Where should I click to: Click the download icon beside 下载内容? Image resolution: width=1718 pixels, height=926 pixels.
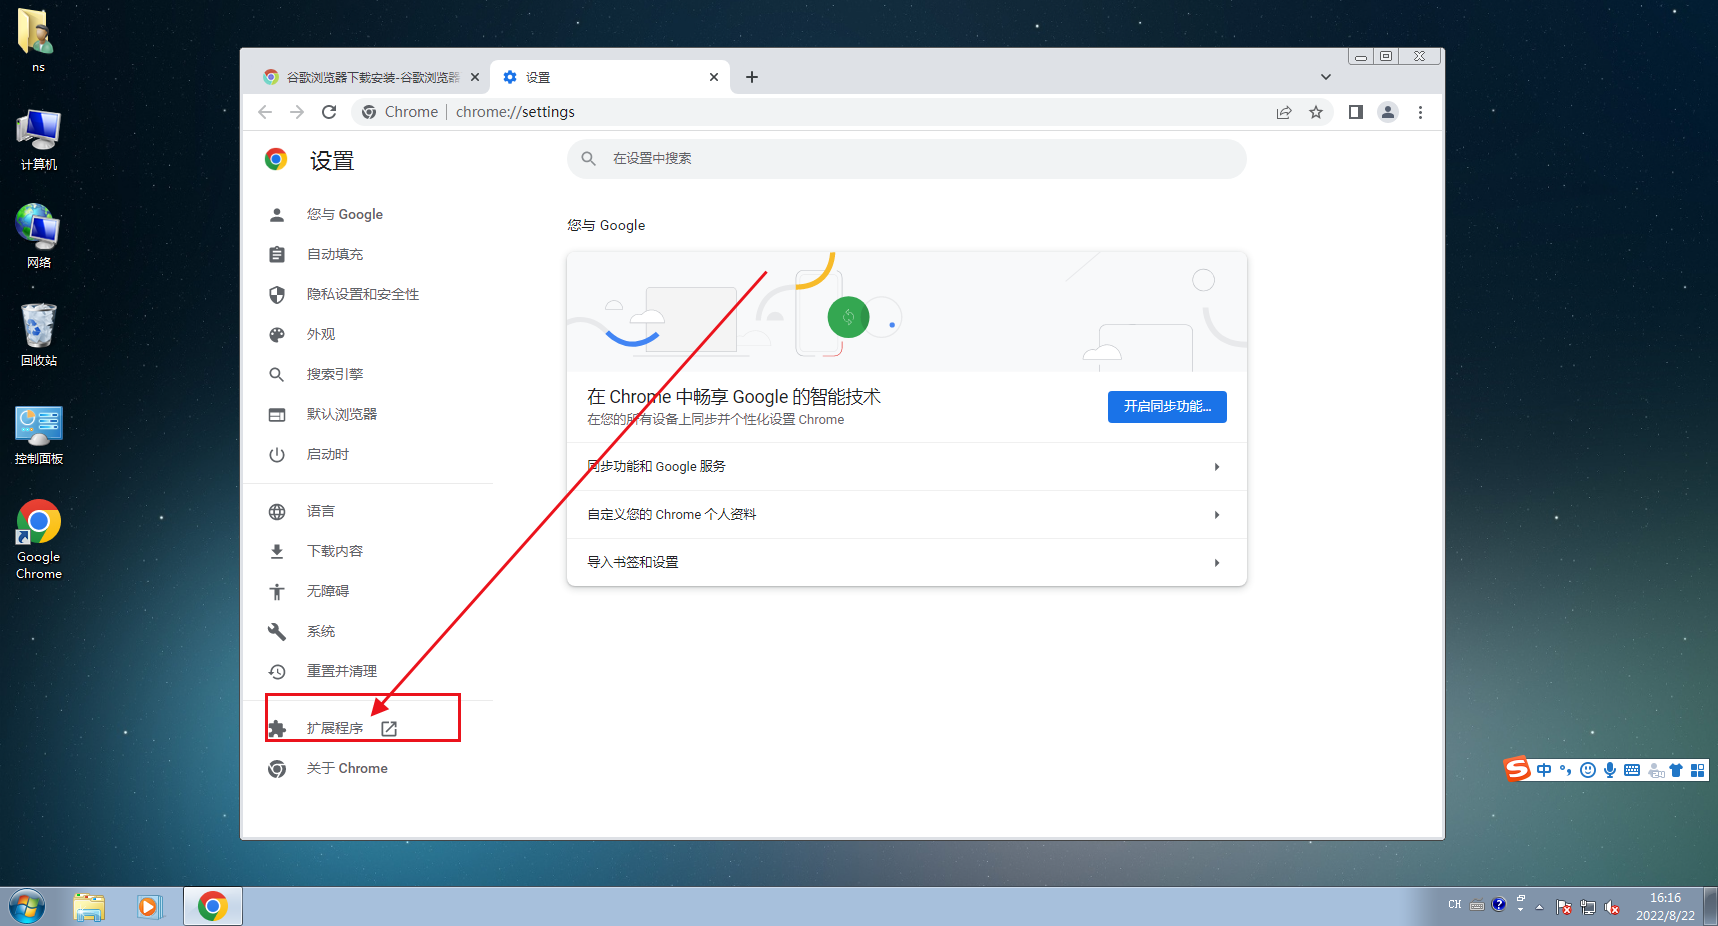point(277,552)
